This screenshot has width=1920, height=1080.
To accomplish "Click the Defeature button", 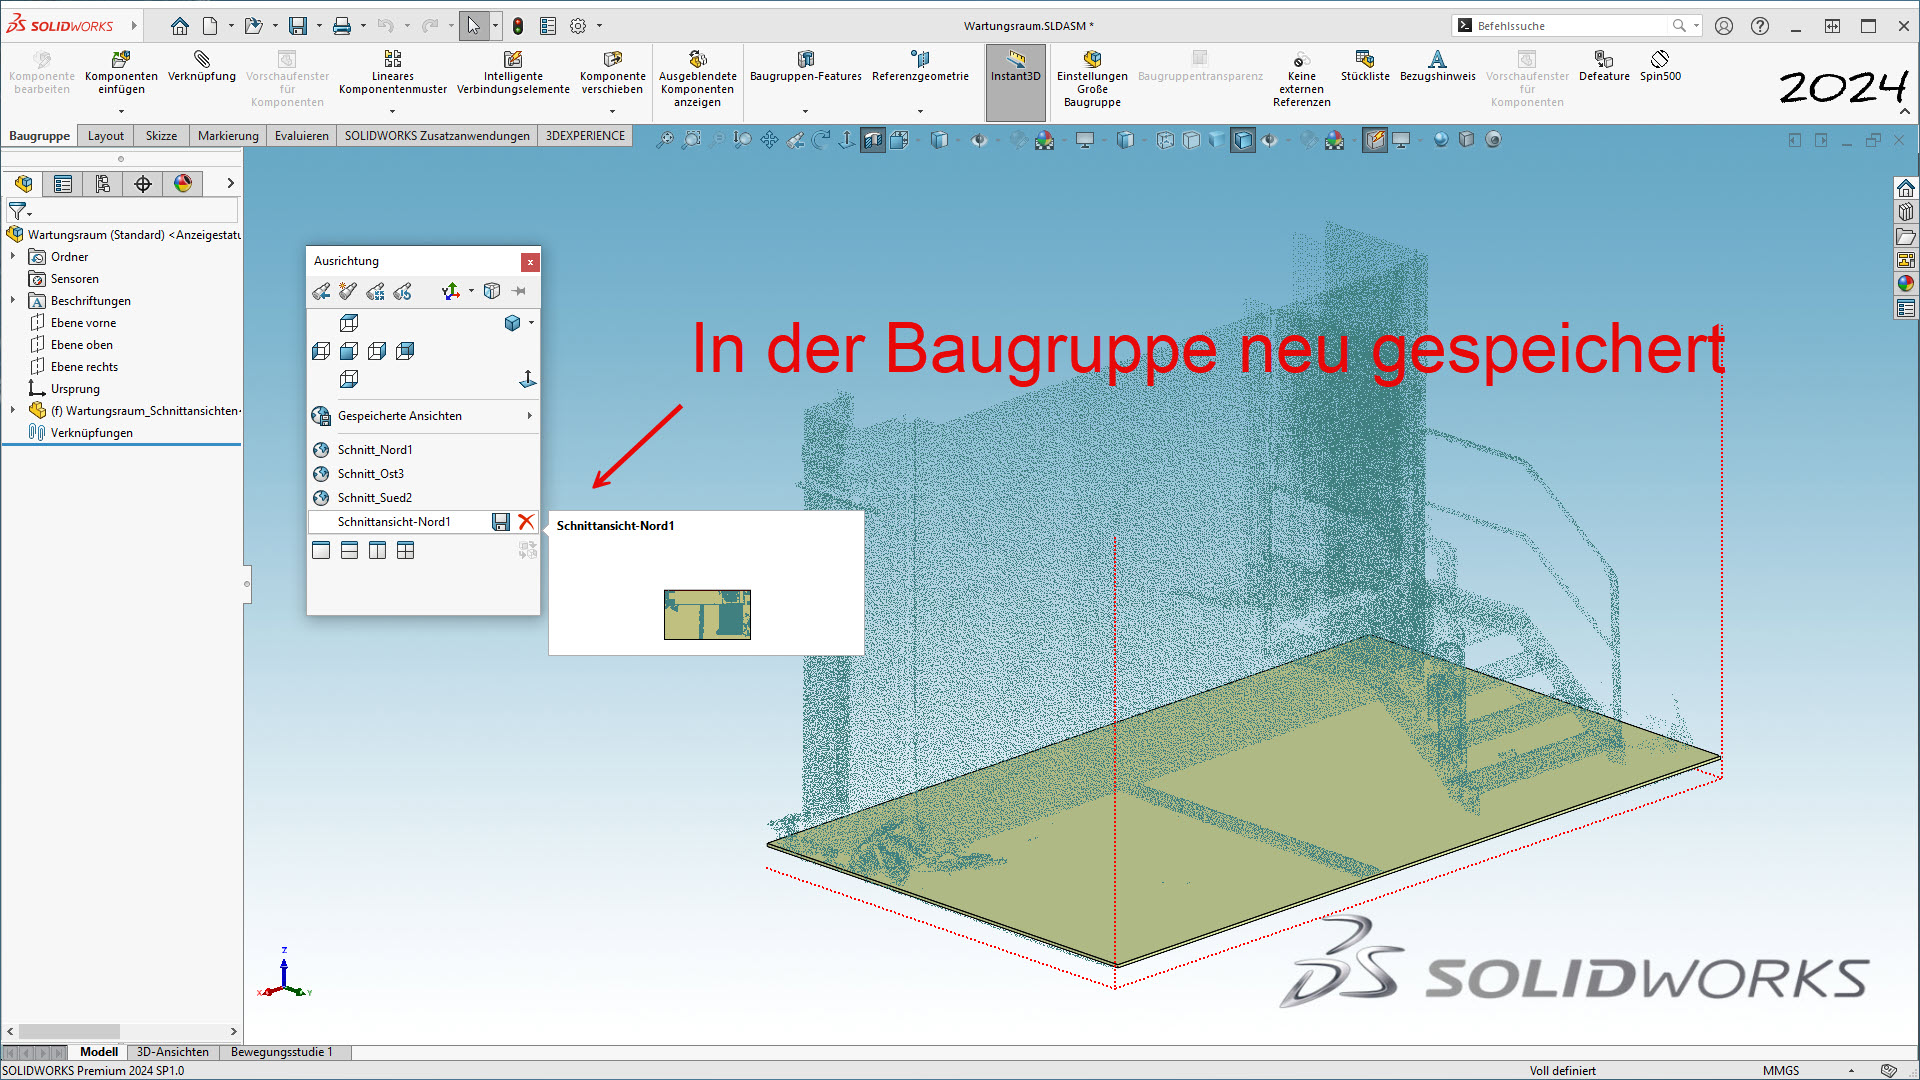I will coord(1604,67).
